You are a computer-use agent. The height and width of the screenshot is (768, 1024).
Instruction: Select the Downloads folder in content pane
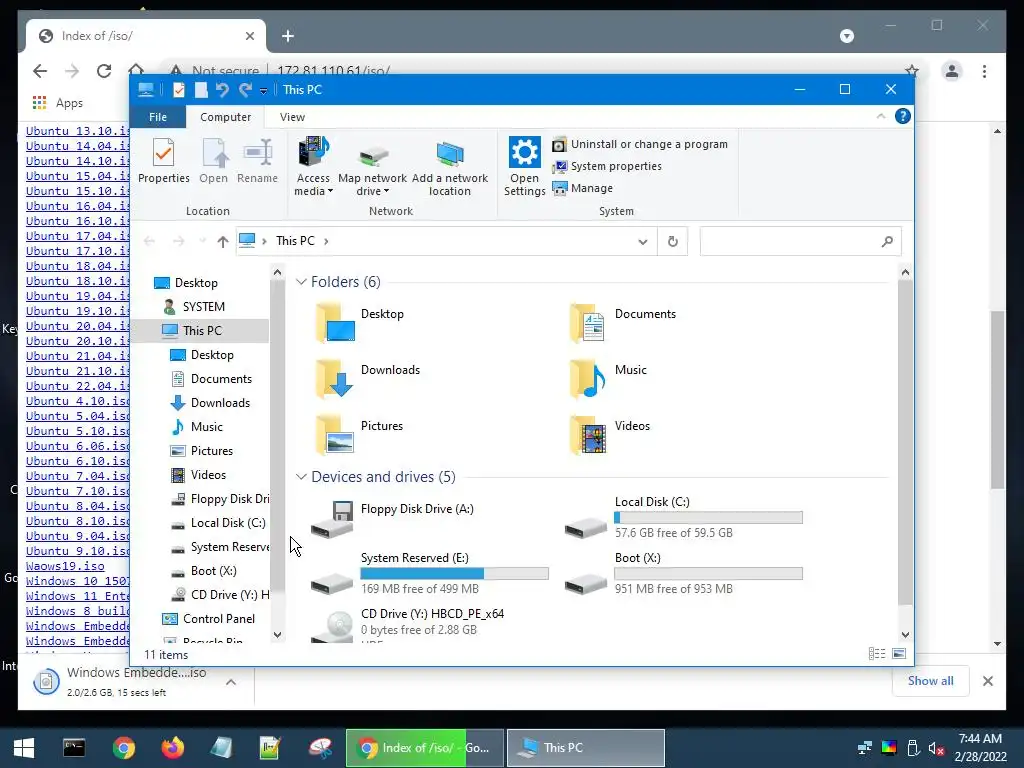point(367,378)
